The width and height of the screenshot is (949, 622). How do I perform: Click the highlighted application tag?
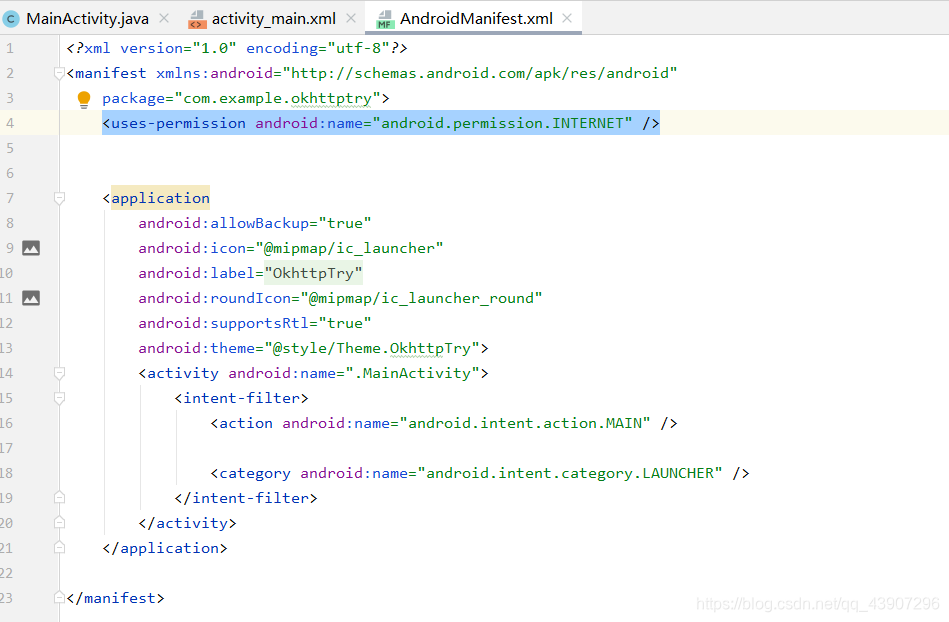click(x=160, y=198)
